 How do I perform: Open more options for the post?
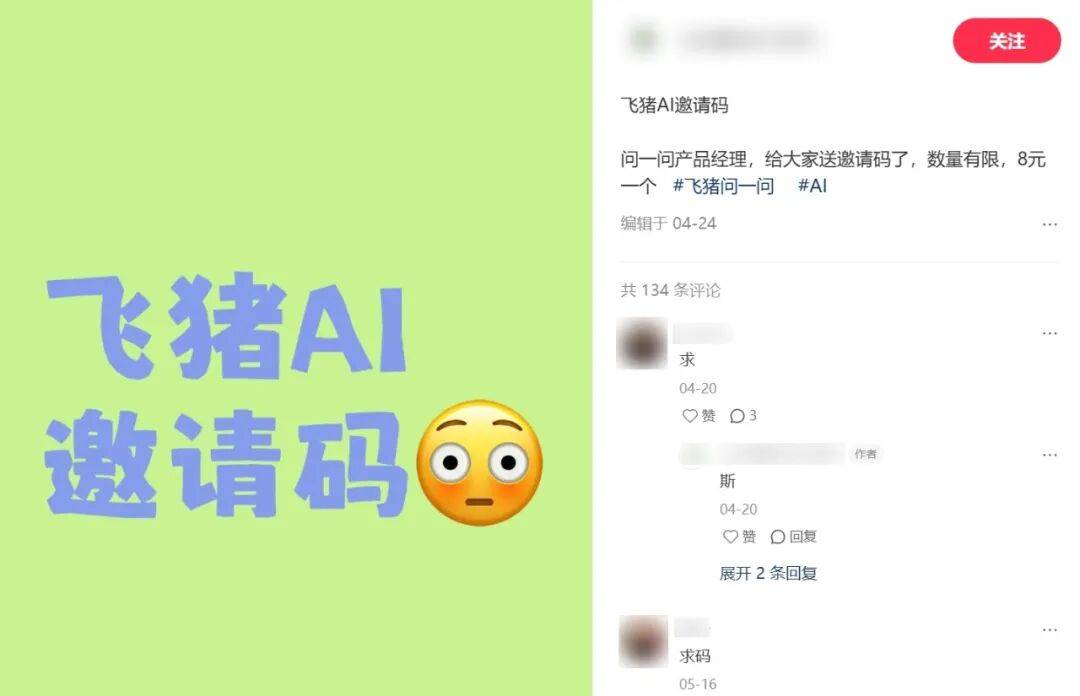[x=1049, y=224]
